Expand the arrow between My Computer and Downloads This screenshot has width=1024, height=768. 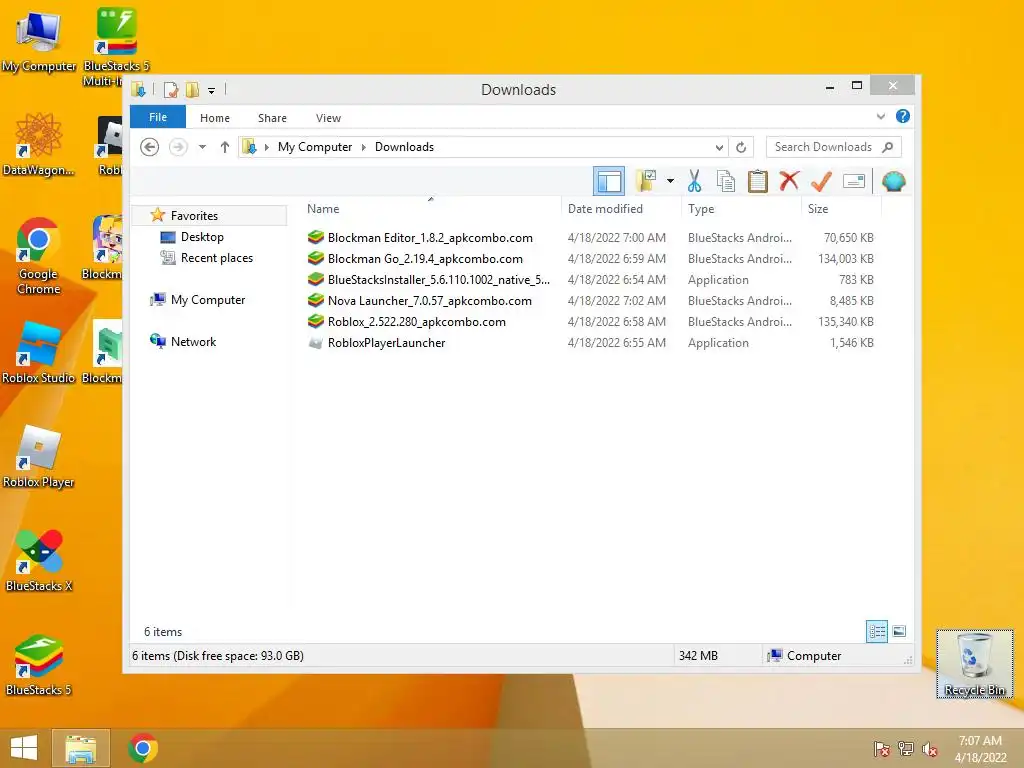363,147
